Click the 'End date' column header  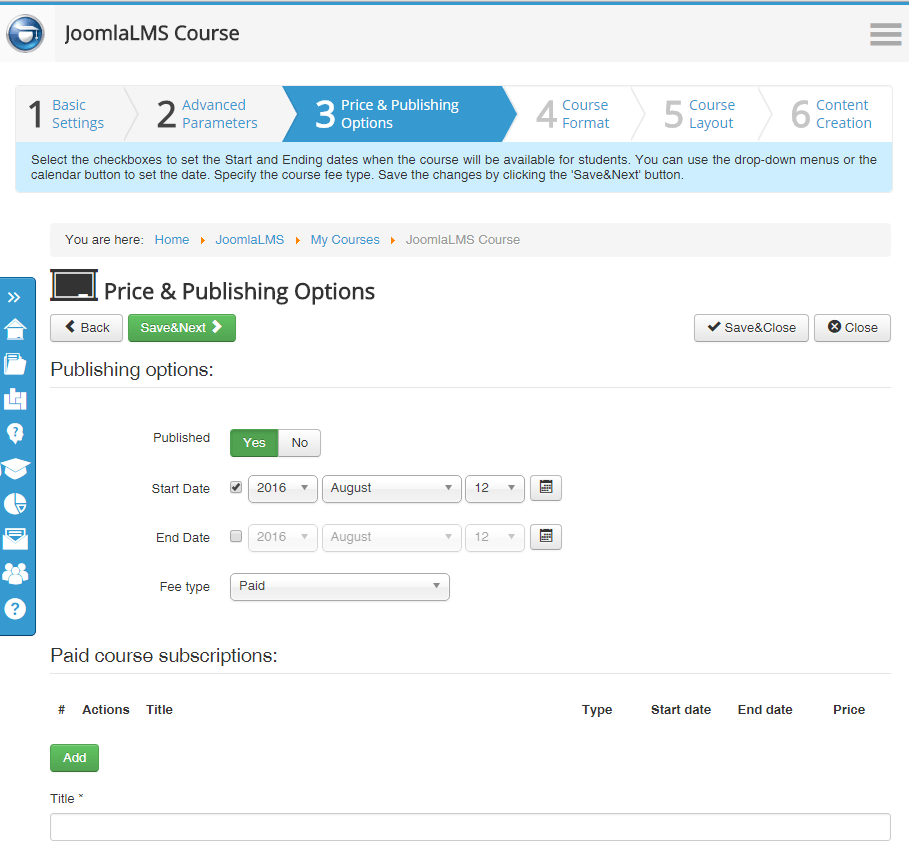coord(765,710)
